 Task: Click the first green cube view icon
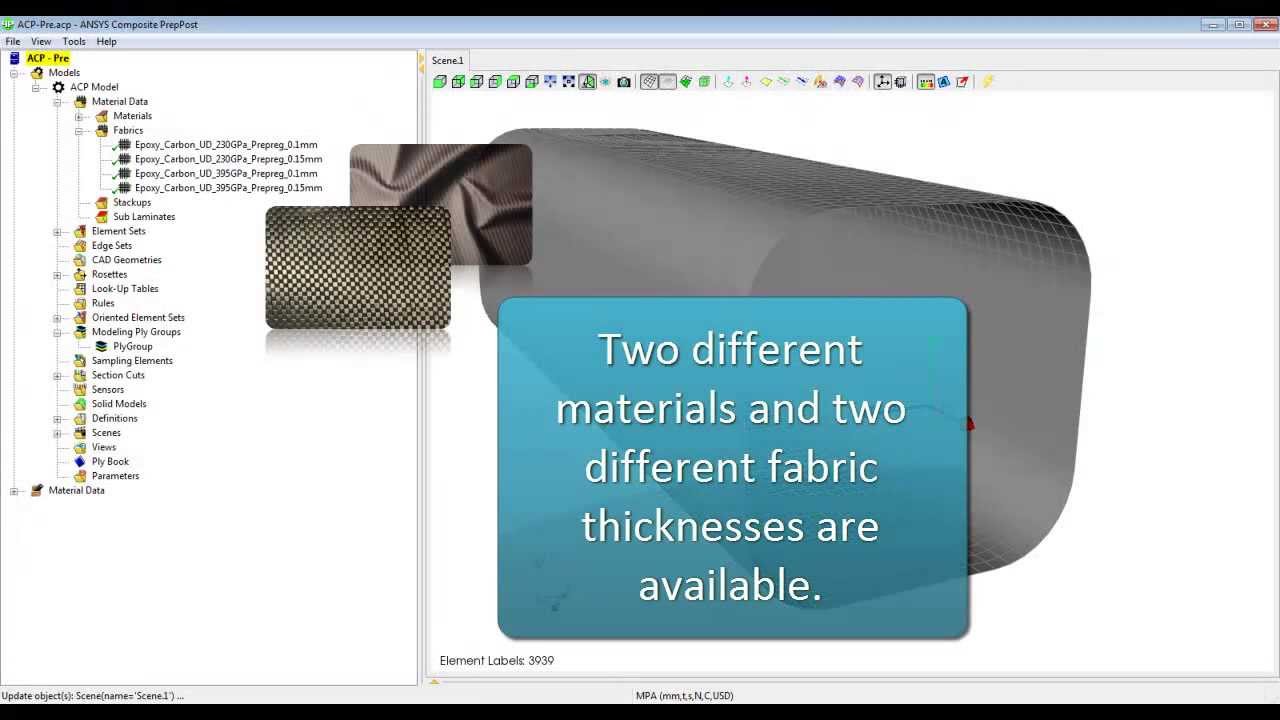pos(440,82)
